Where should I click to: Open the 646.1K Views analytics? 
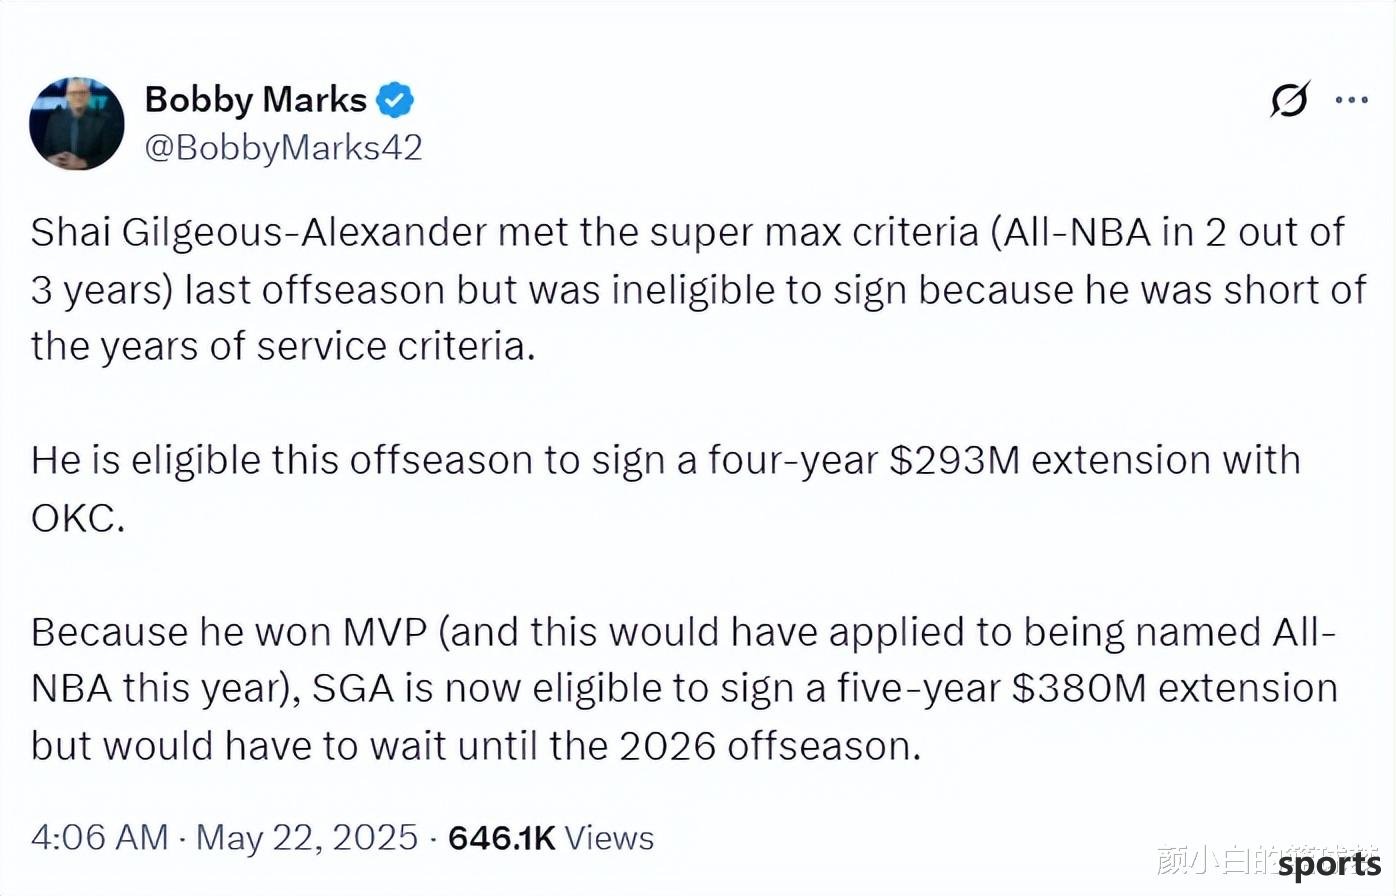coord(551,837)
